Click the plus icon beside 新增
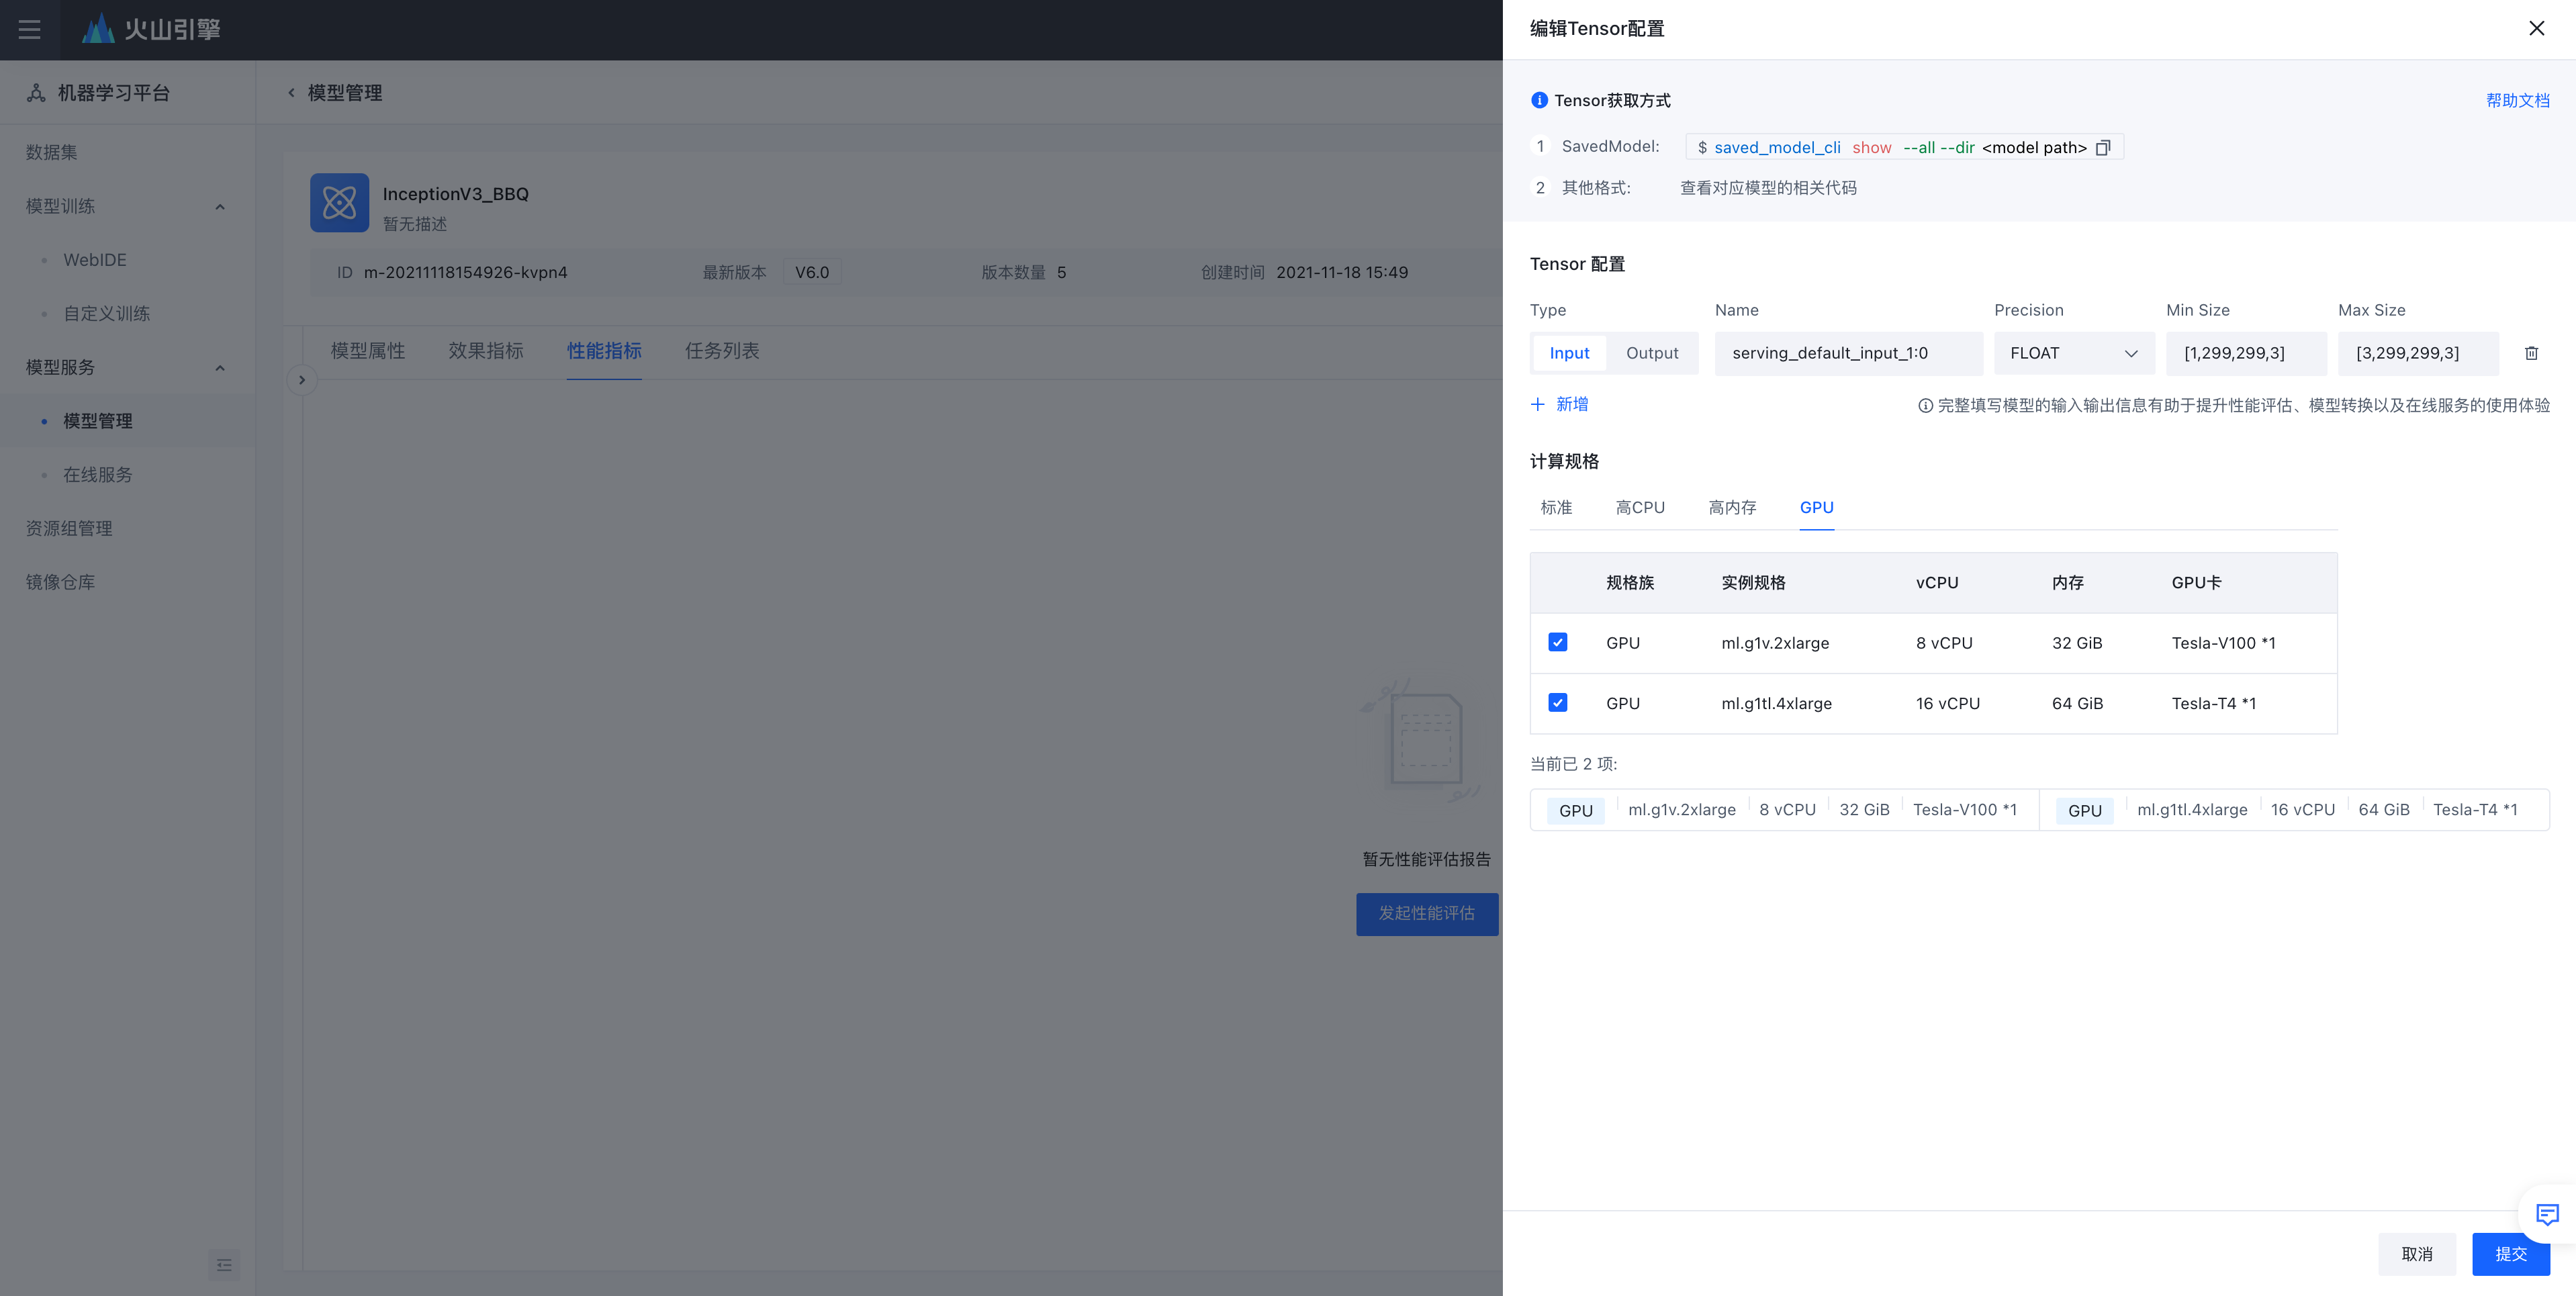This screenshot has height=1296, width=2576. pos(1538,404)
